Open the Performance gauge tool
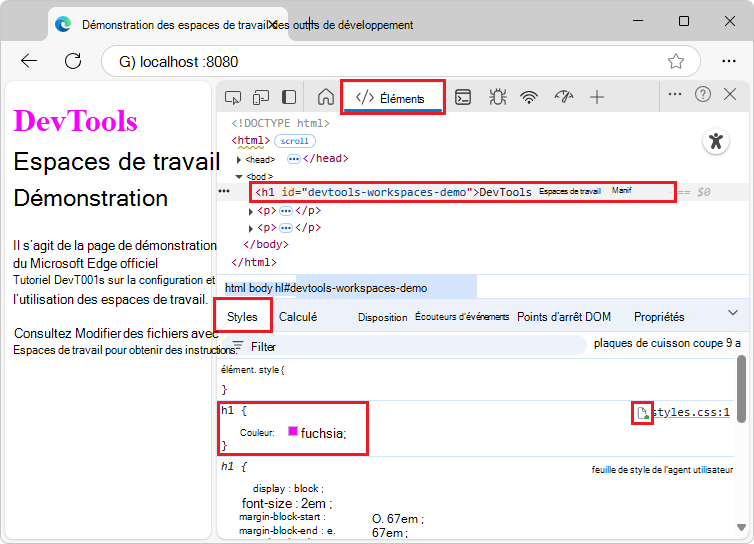This screenshot has width=754, height=544. click(x=564, y=97)
